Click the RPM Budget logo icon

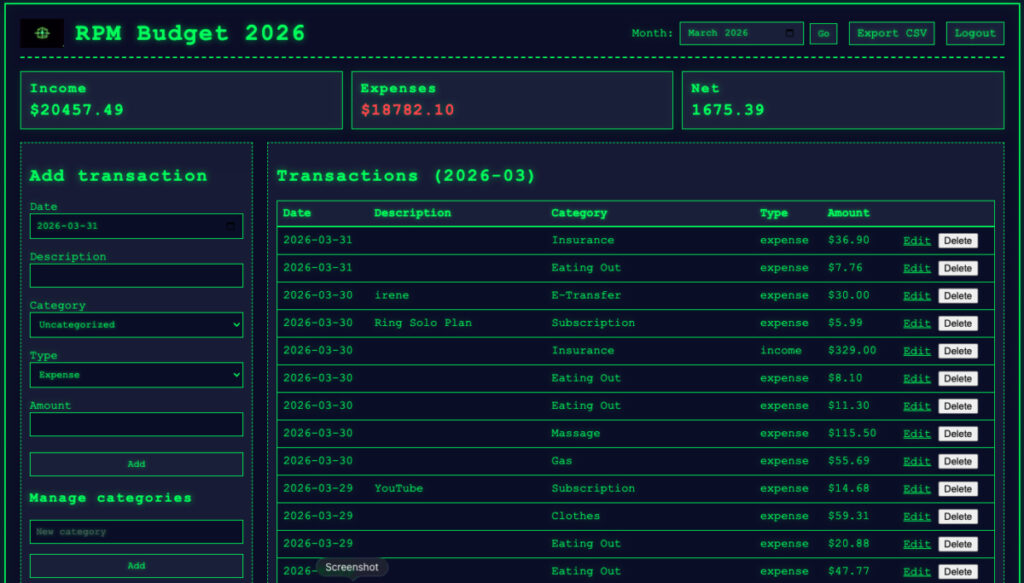point(42,33)
